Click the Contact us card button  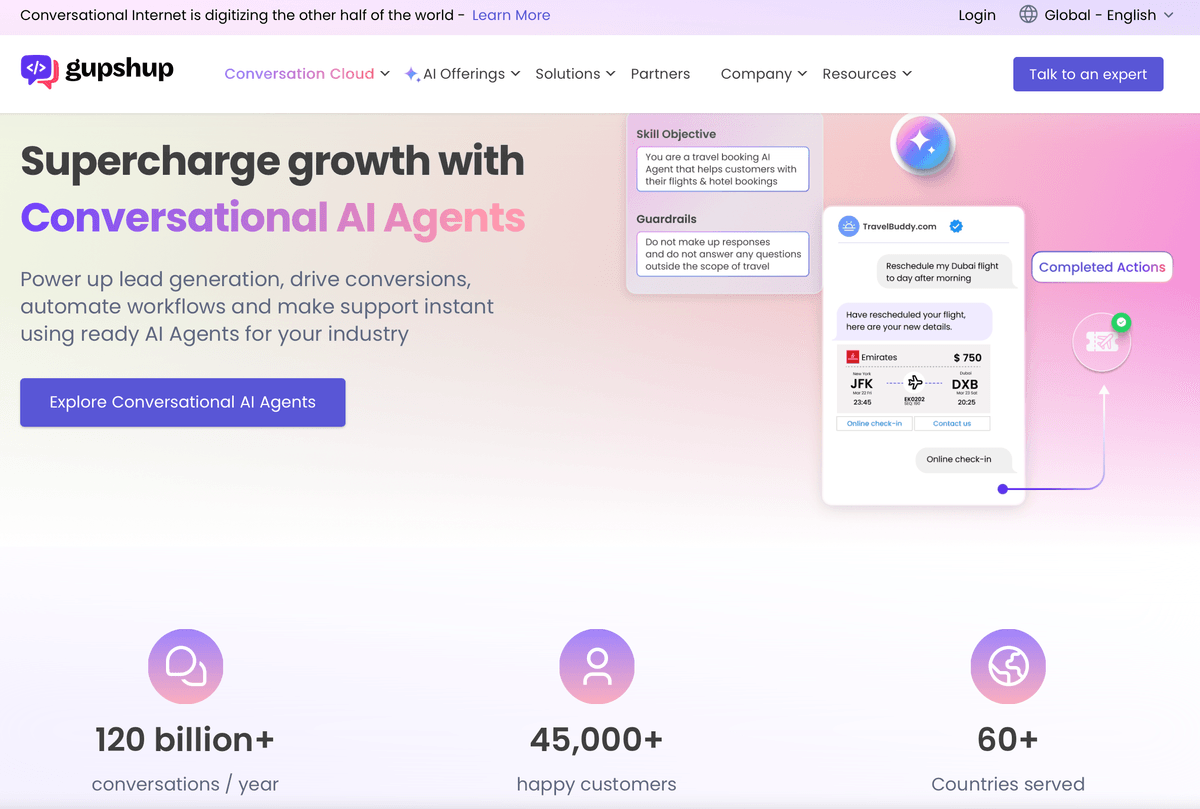[952, 423]
